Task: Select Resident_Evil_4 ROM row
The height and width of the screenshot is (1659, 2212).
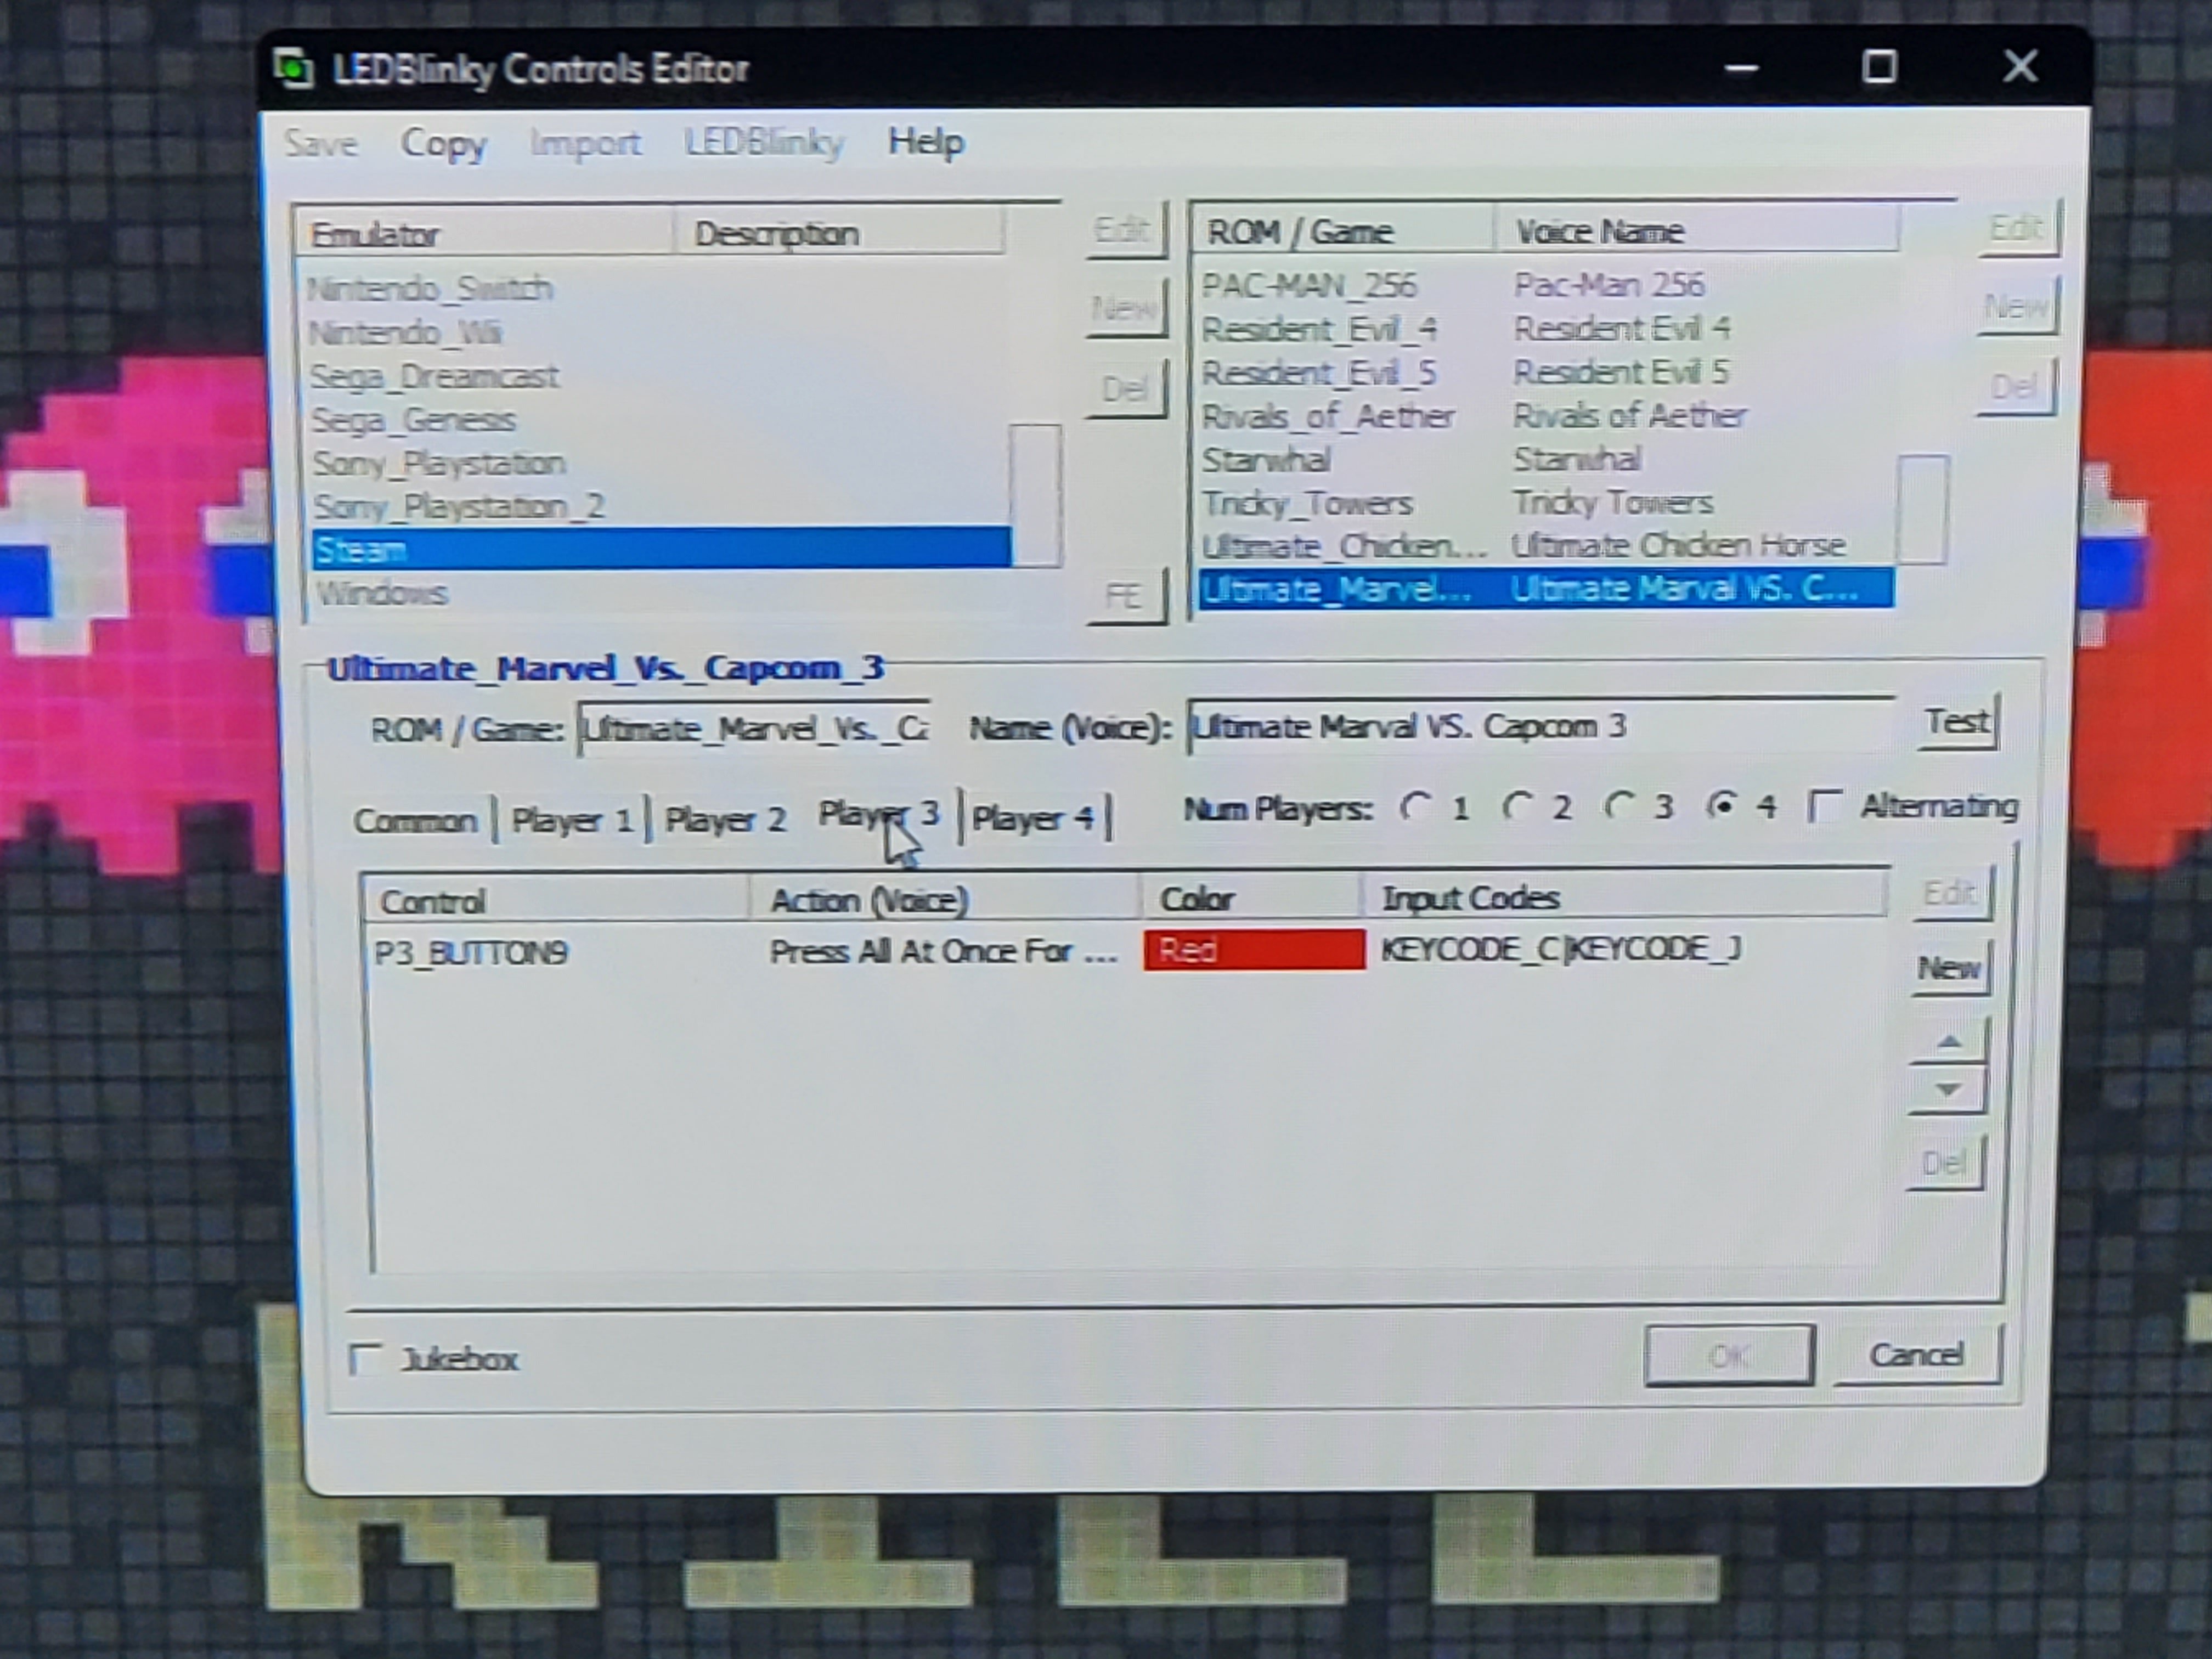Action: tap(1546, 329)
